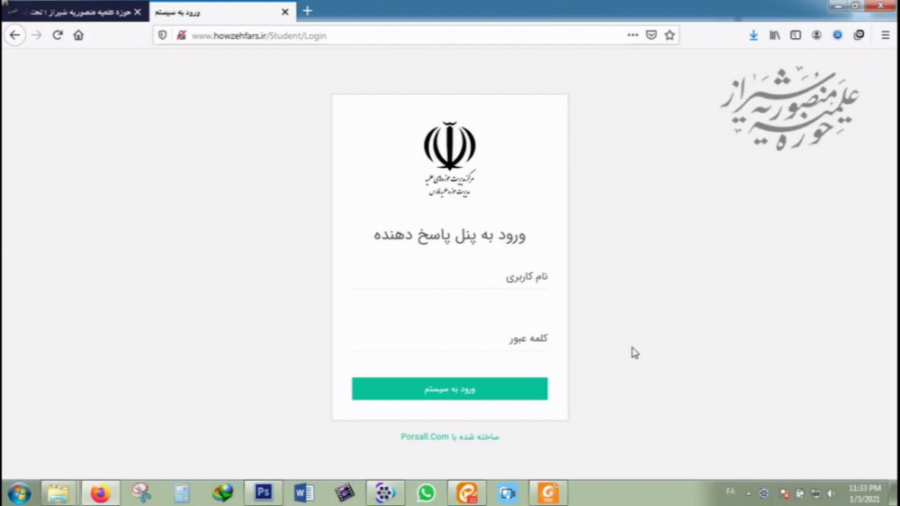Open the Windows Start menu
Viewport: 900px width, 506px height.
click(x=19, y=493)
